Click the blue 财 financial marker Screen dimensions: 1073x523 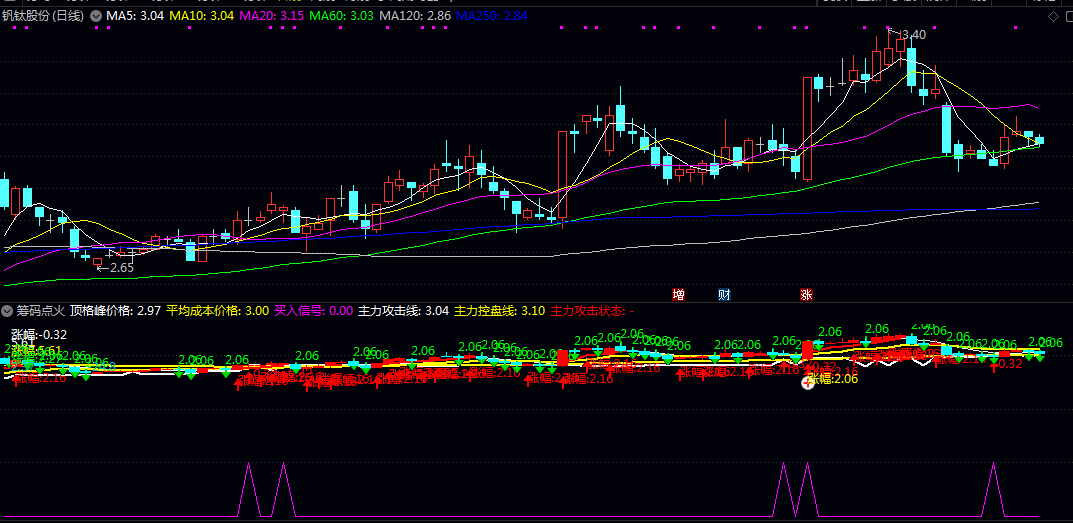(724, 294)
